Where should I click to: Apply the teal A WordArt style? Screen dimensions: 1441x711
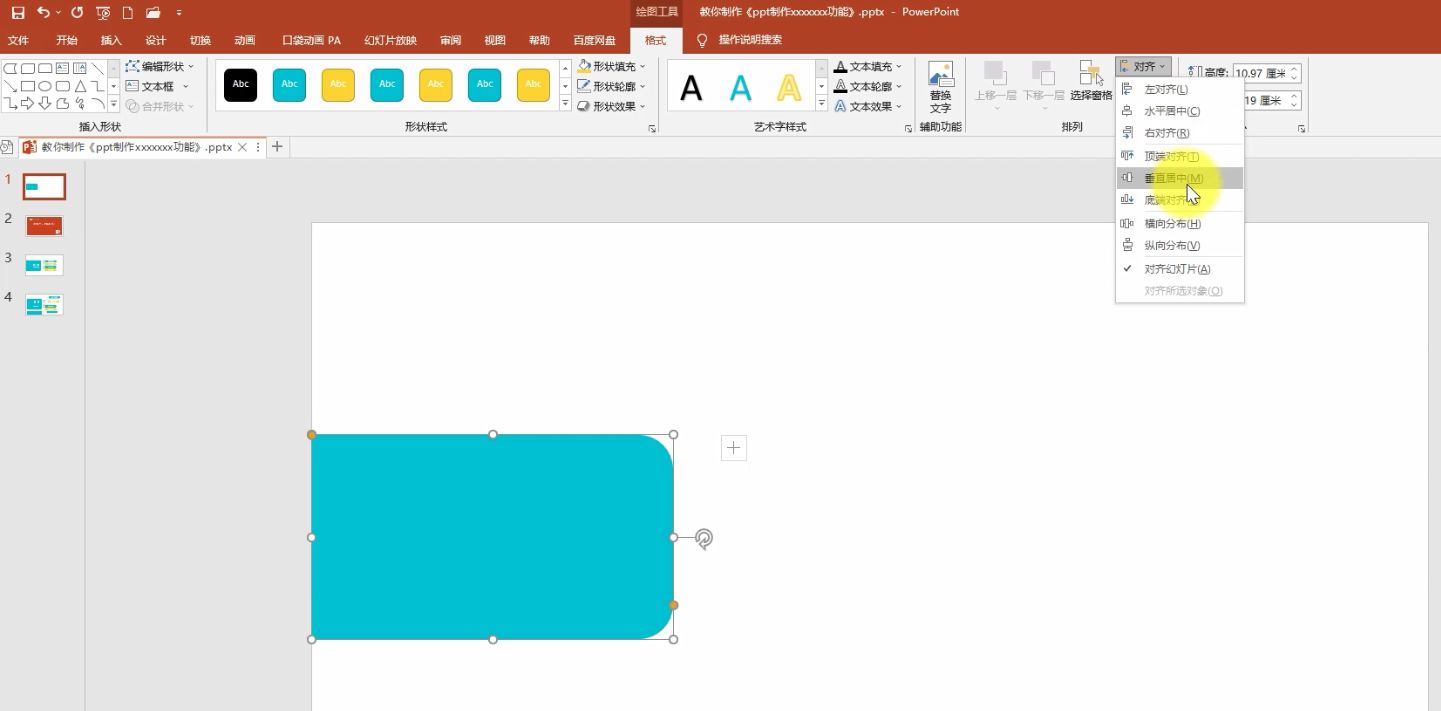(x=740, y=88)
